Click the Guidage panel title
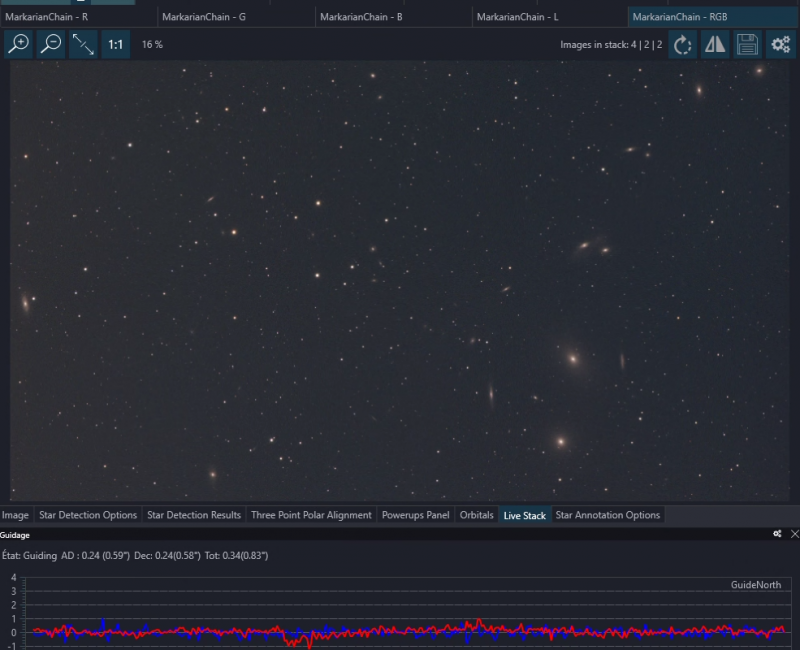The width and height of the screenshot is (800, 650). coord(15,535)
